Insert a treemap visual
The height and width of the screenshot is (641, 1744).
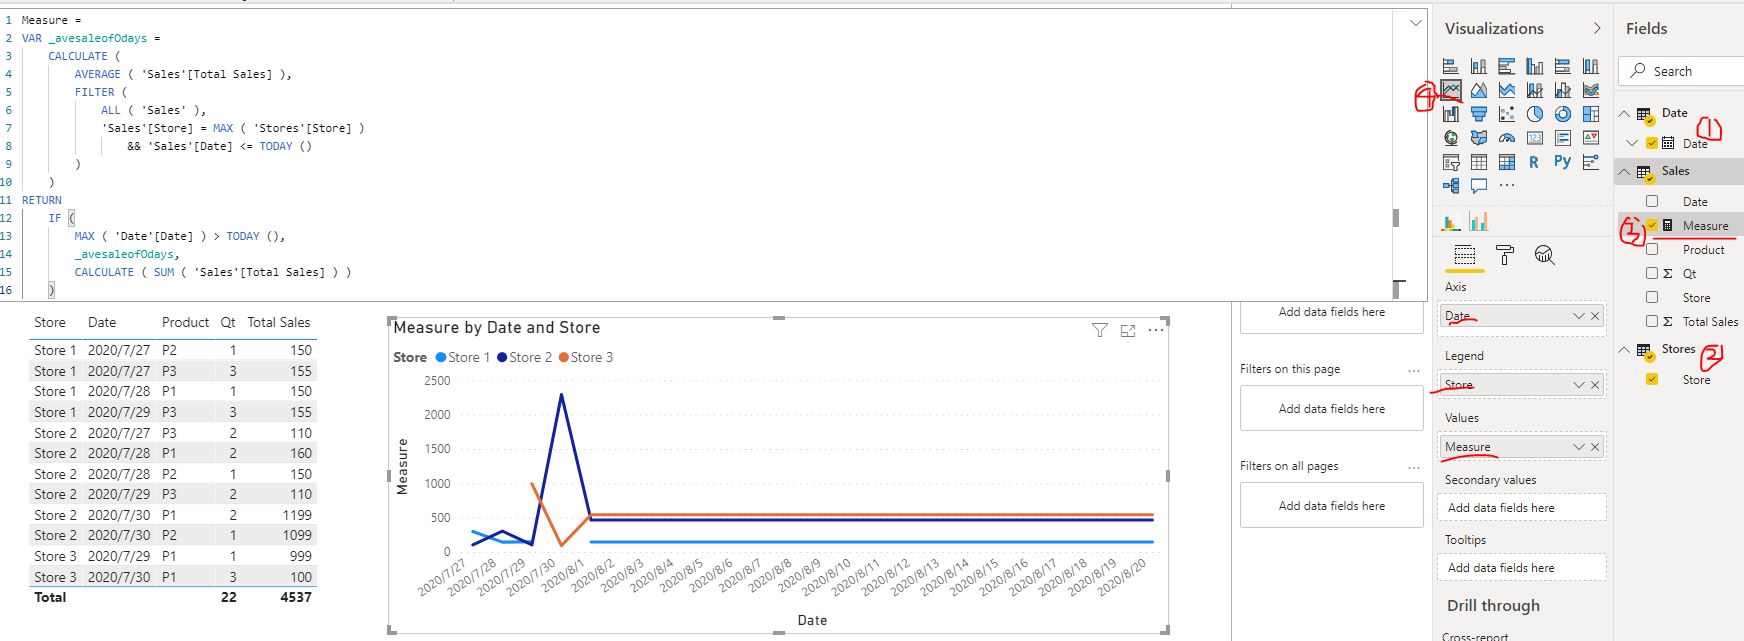tap(1591, 114)
